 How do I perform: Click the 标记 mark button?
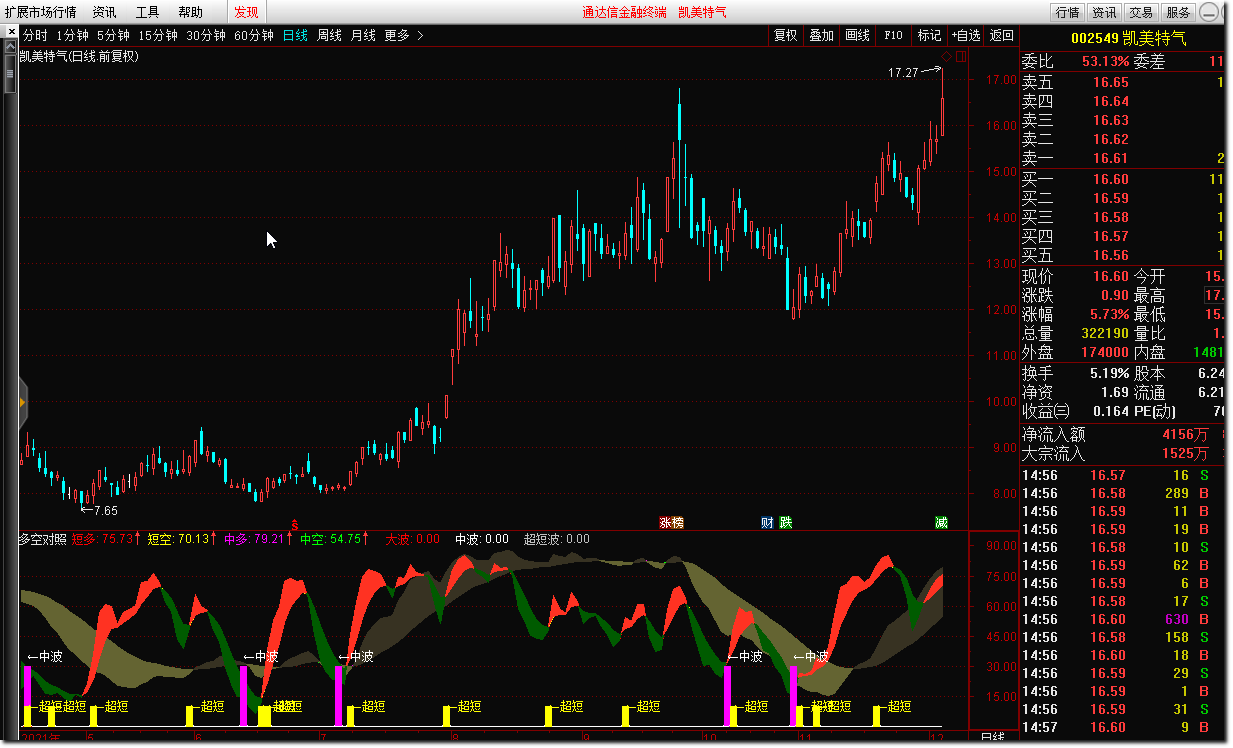coord(929,35)
